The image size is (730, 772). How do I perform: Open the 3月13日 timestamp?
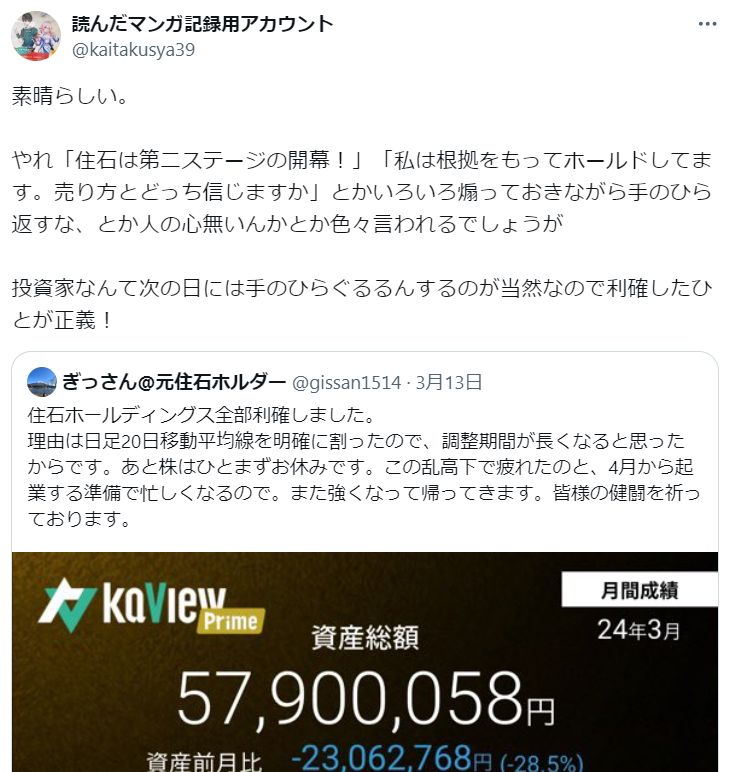tap(448, 382)
